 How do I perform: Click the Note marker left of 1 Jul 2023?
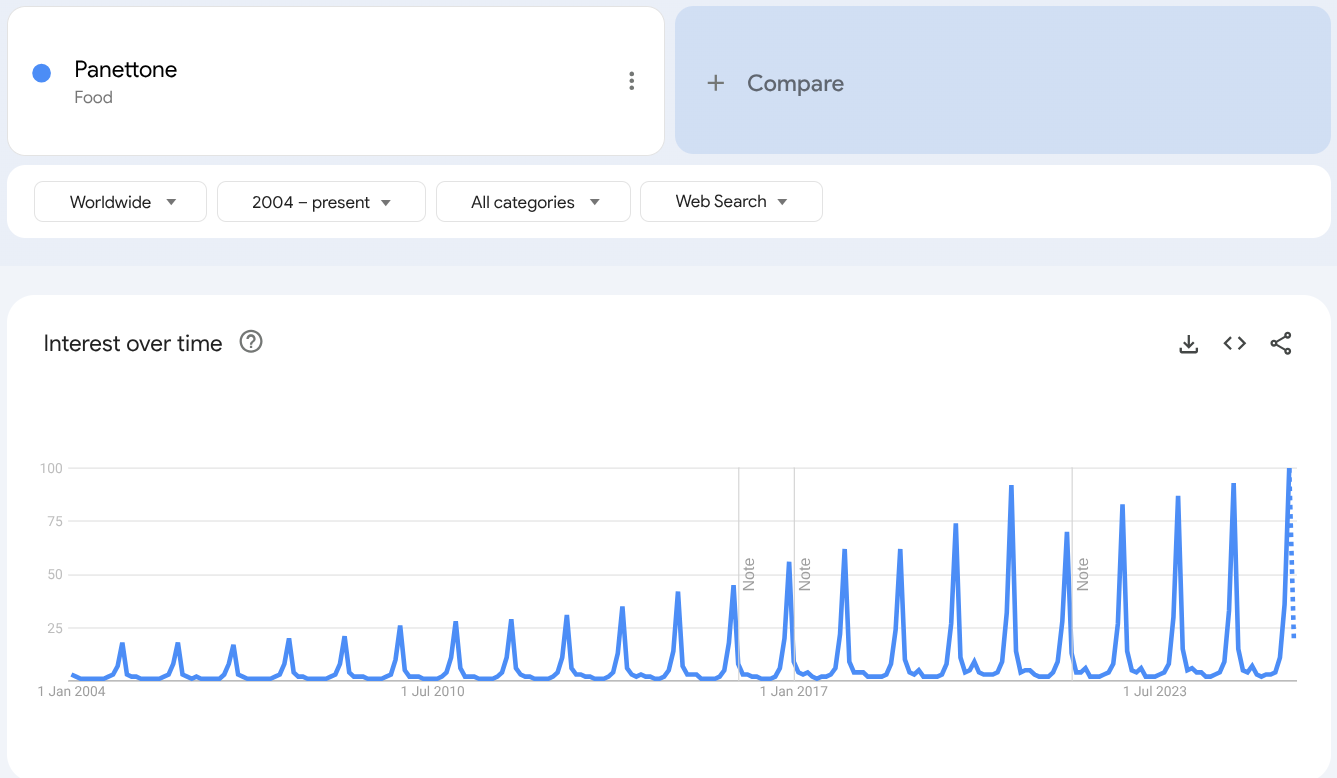[1083, 575]
